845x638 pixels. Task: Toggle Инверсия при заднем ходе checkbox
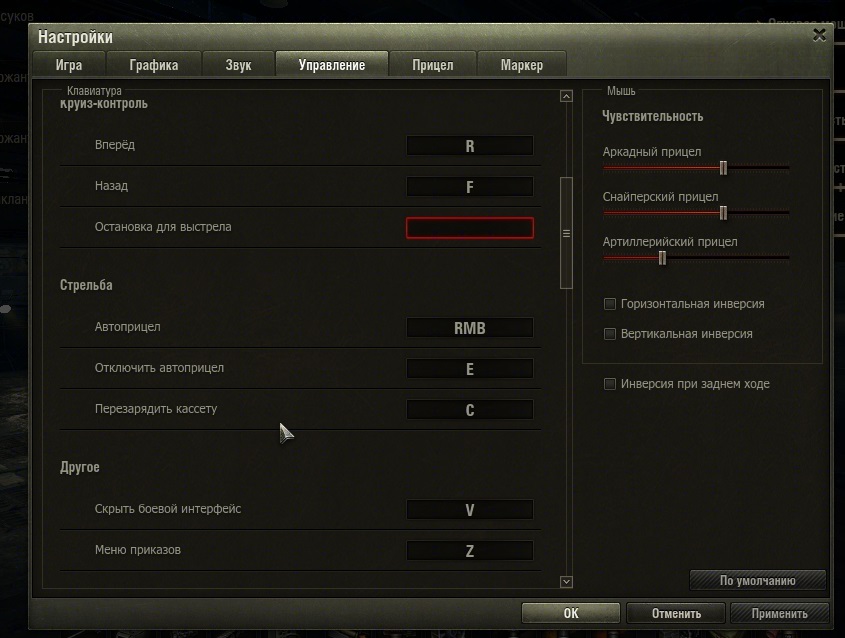click(610, 384)
